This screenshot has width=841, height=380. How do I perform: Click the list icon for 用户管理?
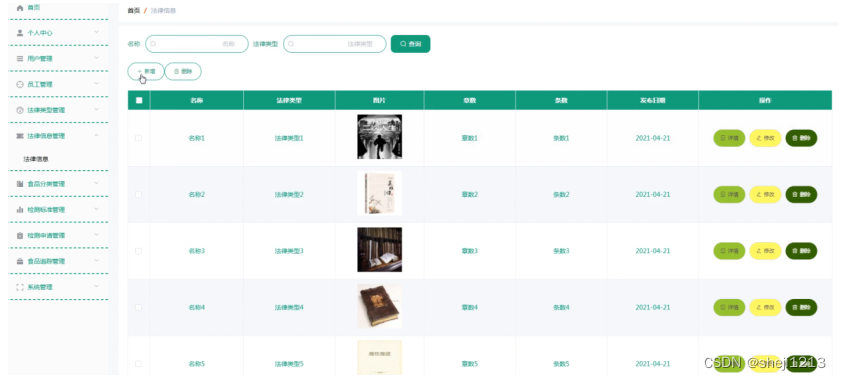(20, 59)
